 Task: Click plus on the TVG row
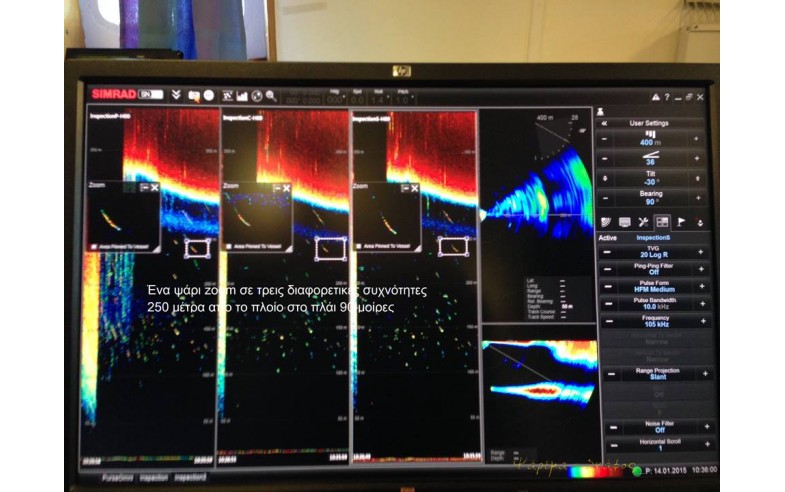pos(700,252)
